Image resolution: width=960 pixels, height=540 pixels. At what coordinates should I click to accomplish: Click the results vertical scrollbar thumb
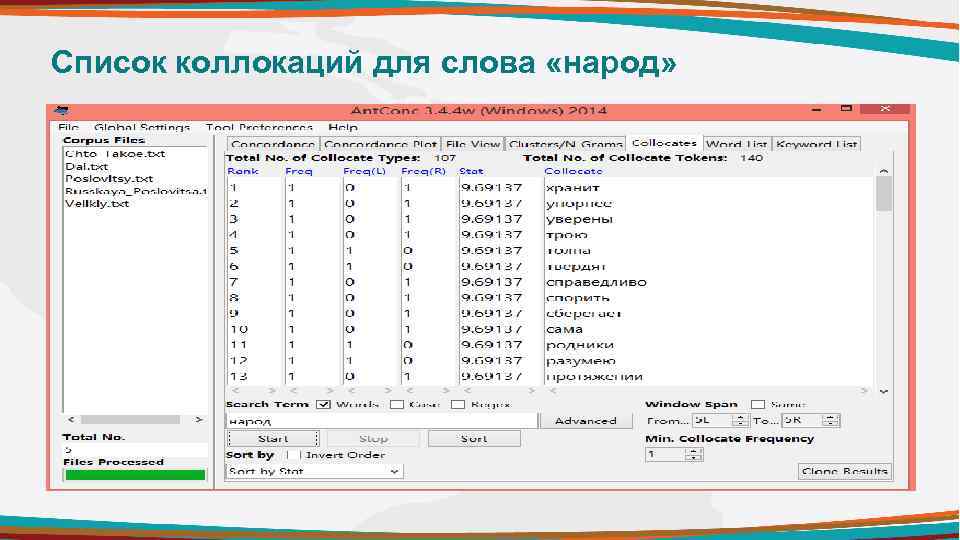pyautogui.click(x=883, y=194)
